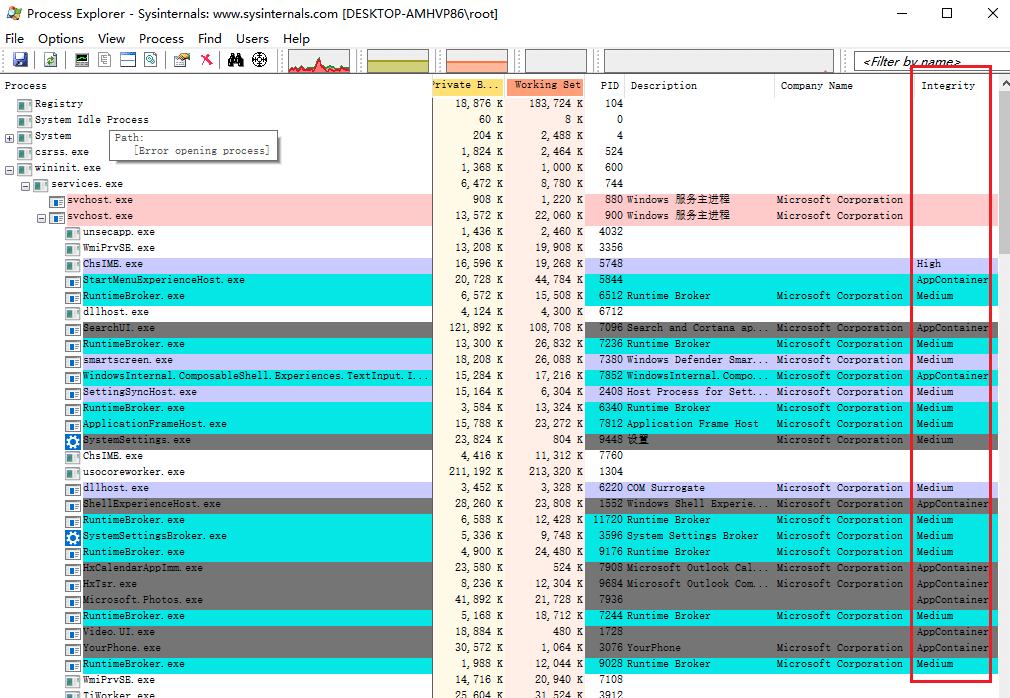This screenshot has height=698, width=1010.
Task: Click the red X Kill Process icon
Action: tap(206, 60)
